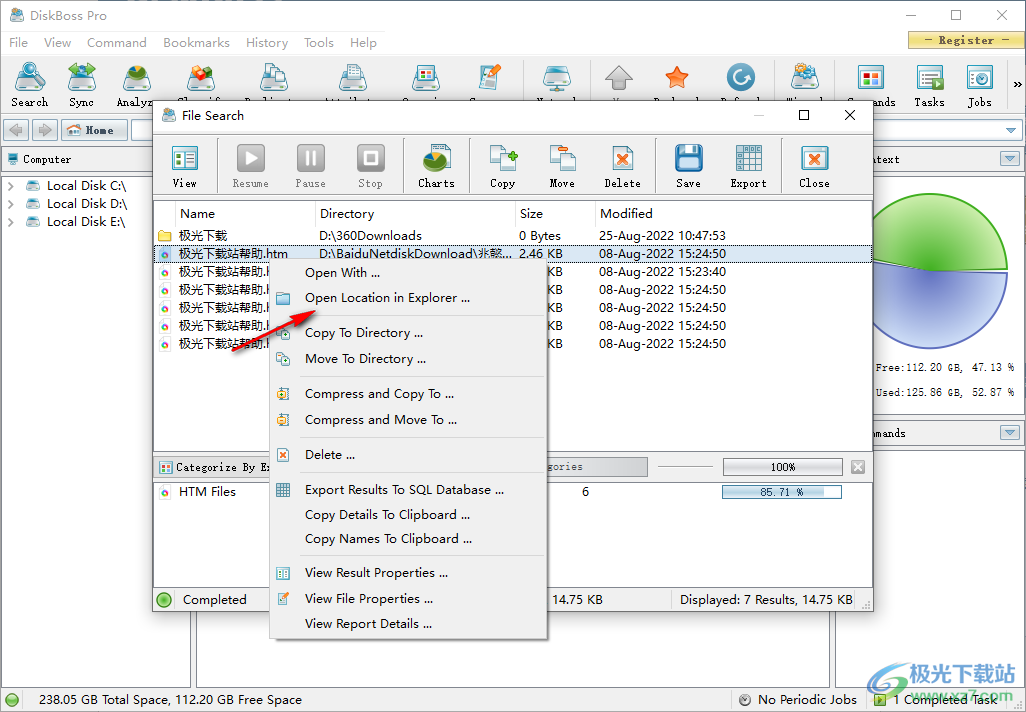Click the 100% filter progress bar
This screenshot has height=712, width=1026.
tap(783, 467)
